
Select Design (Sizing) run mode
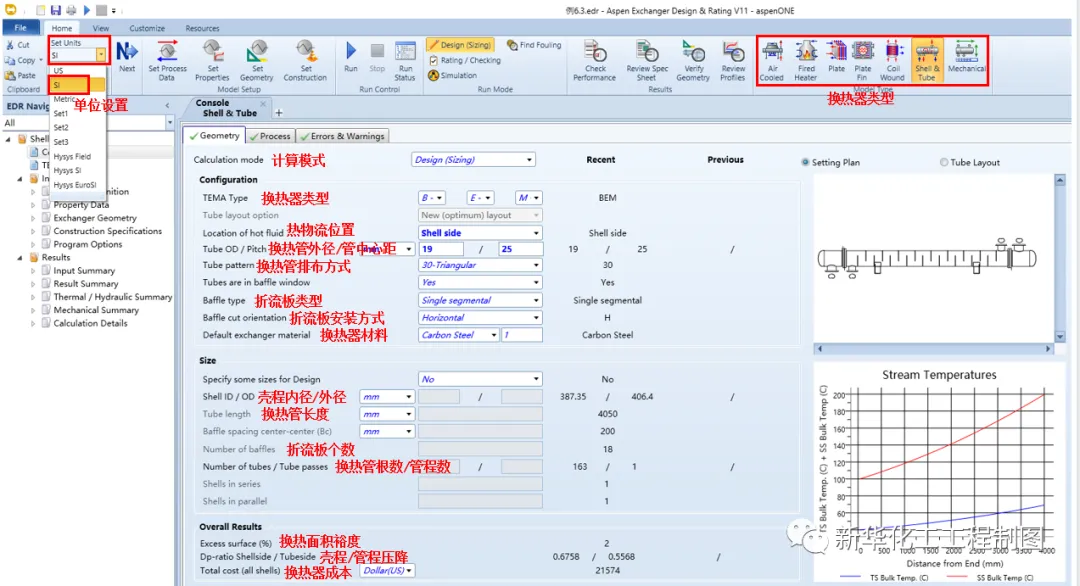click(459, 45)
